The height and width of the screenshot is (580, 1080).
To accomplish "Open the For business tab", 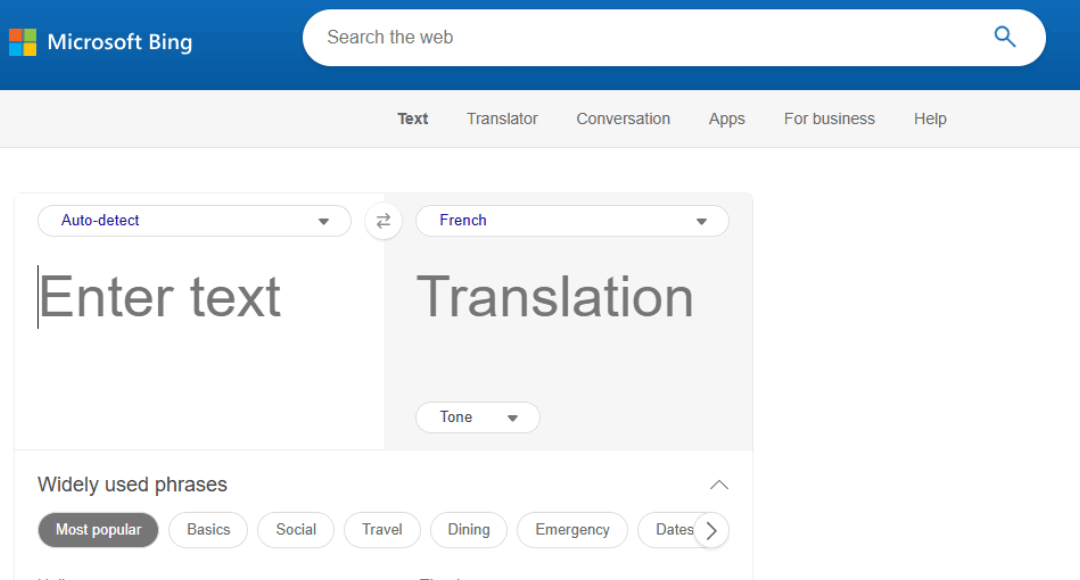I will coord(829,118).
